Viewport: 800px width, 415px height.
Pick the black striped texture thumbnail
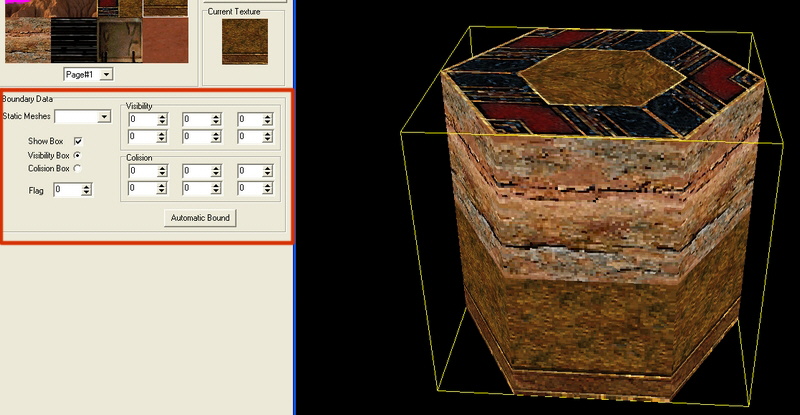click(73, 41)
